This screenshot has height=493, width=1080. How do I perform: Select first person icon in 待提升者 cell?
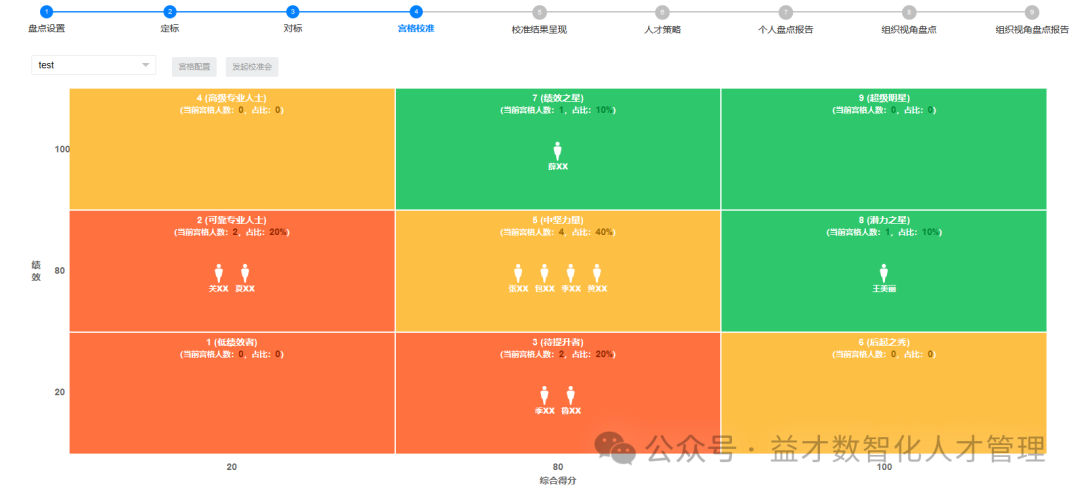point(544,395)
